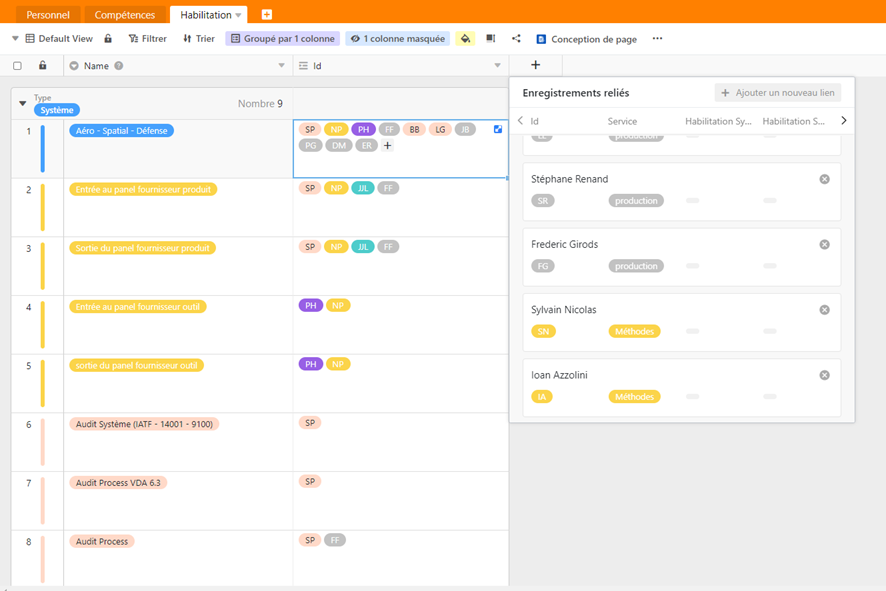The image size is (886, 591).
Task: Open the Conception de page panel
Action: click(x=586, y=38)
